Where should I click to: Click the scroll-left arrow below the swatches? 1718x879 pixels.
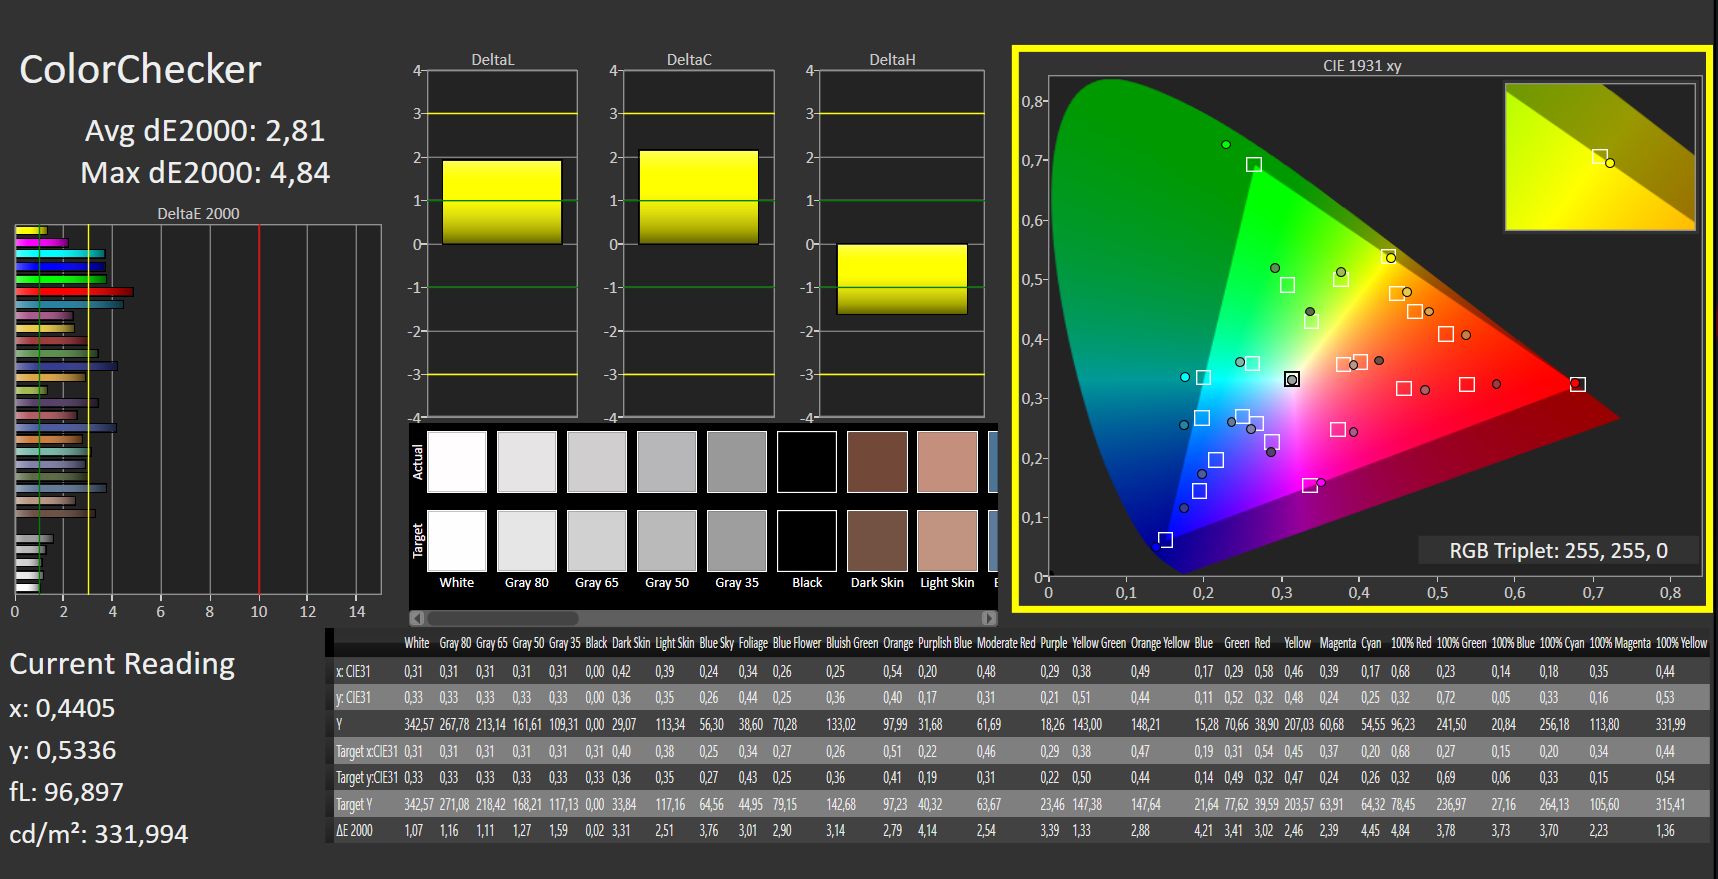pos(417,618)
